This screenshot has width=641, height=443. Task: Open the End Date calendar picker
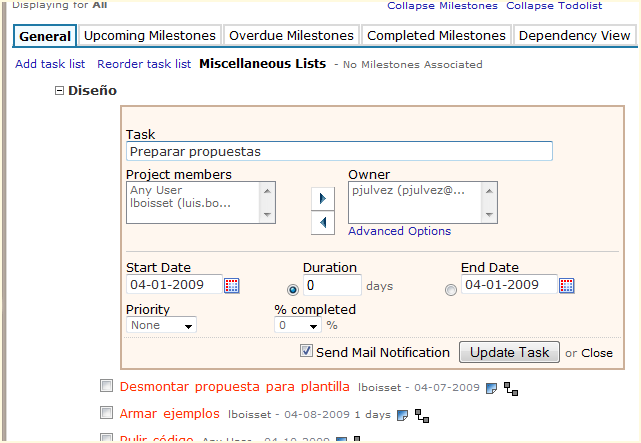coord(567,286)
